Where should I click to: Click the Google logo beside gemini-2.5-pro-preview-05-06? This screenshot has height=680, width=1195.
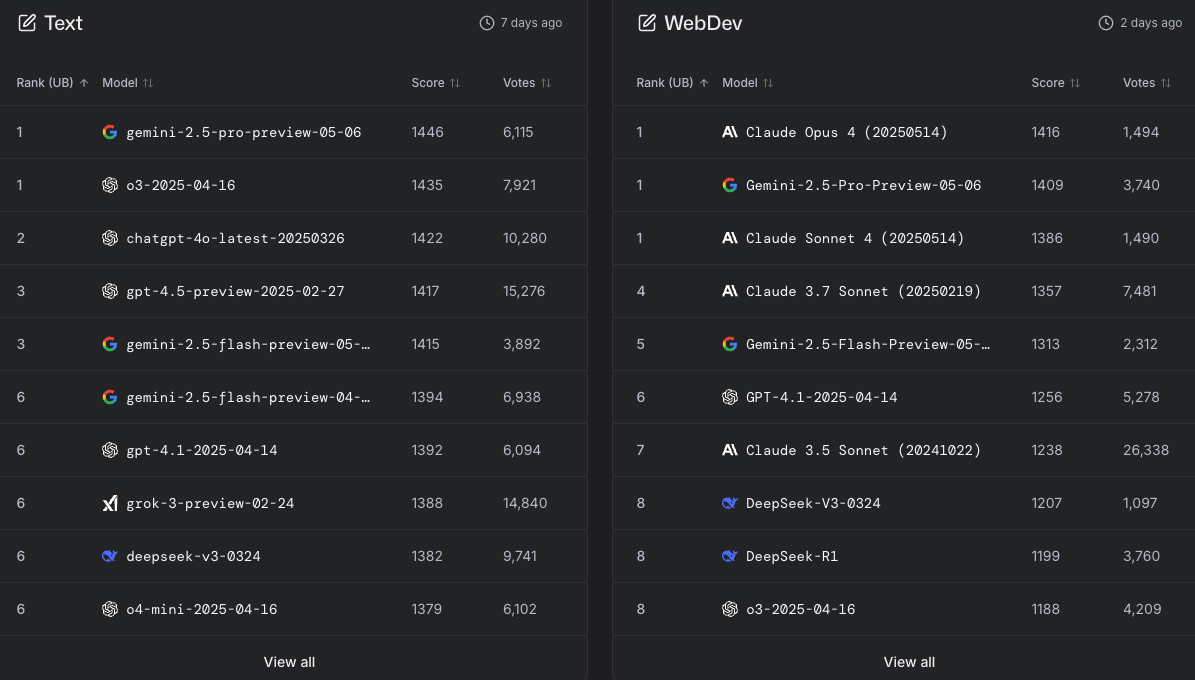tap(110, 132)
